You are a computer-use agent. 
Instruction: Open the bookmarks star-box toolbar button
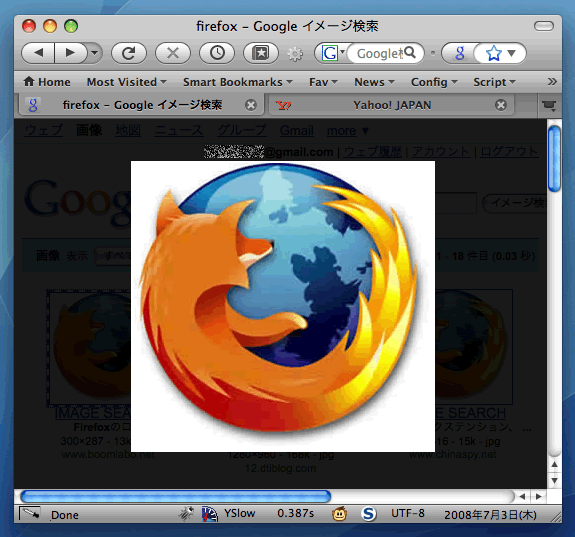coord(261,54)
